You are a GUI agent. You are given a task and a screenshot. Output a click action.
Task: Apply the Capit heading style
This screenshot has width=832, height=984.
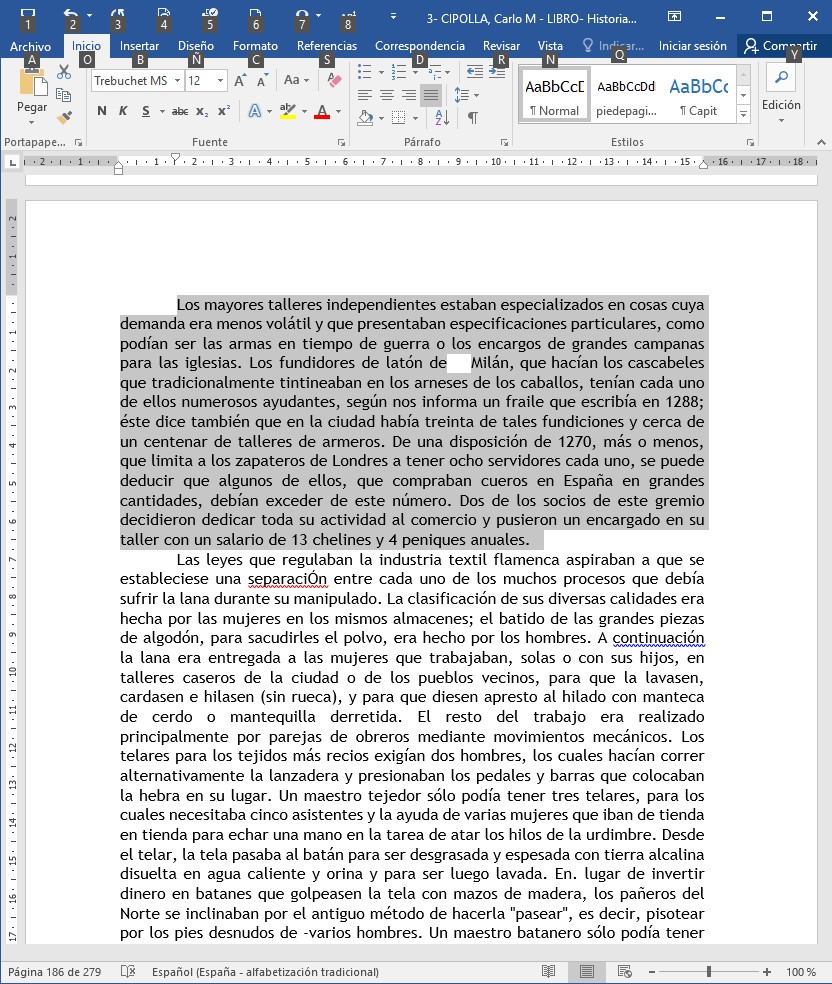[698, 94]
